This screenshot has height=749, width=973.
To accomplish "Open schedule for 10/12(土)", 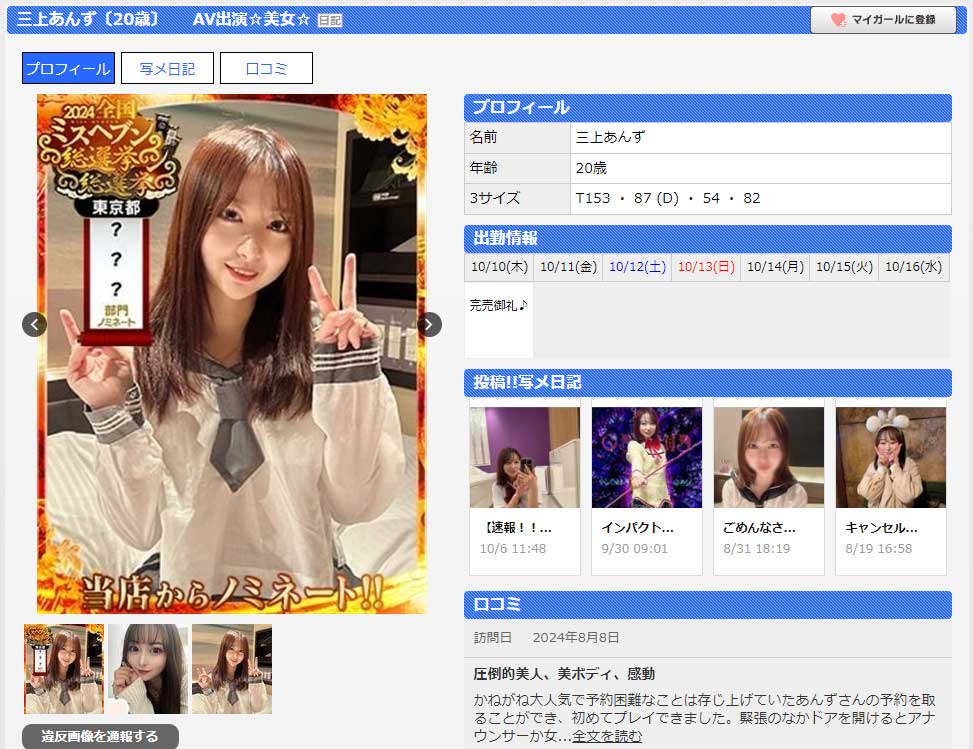I will 637,267.
